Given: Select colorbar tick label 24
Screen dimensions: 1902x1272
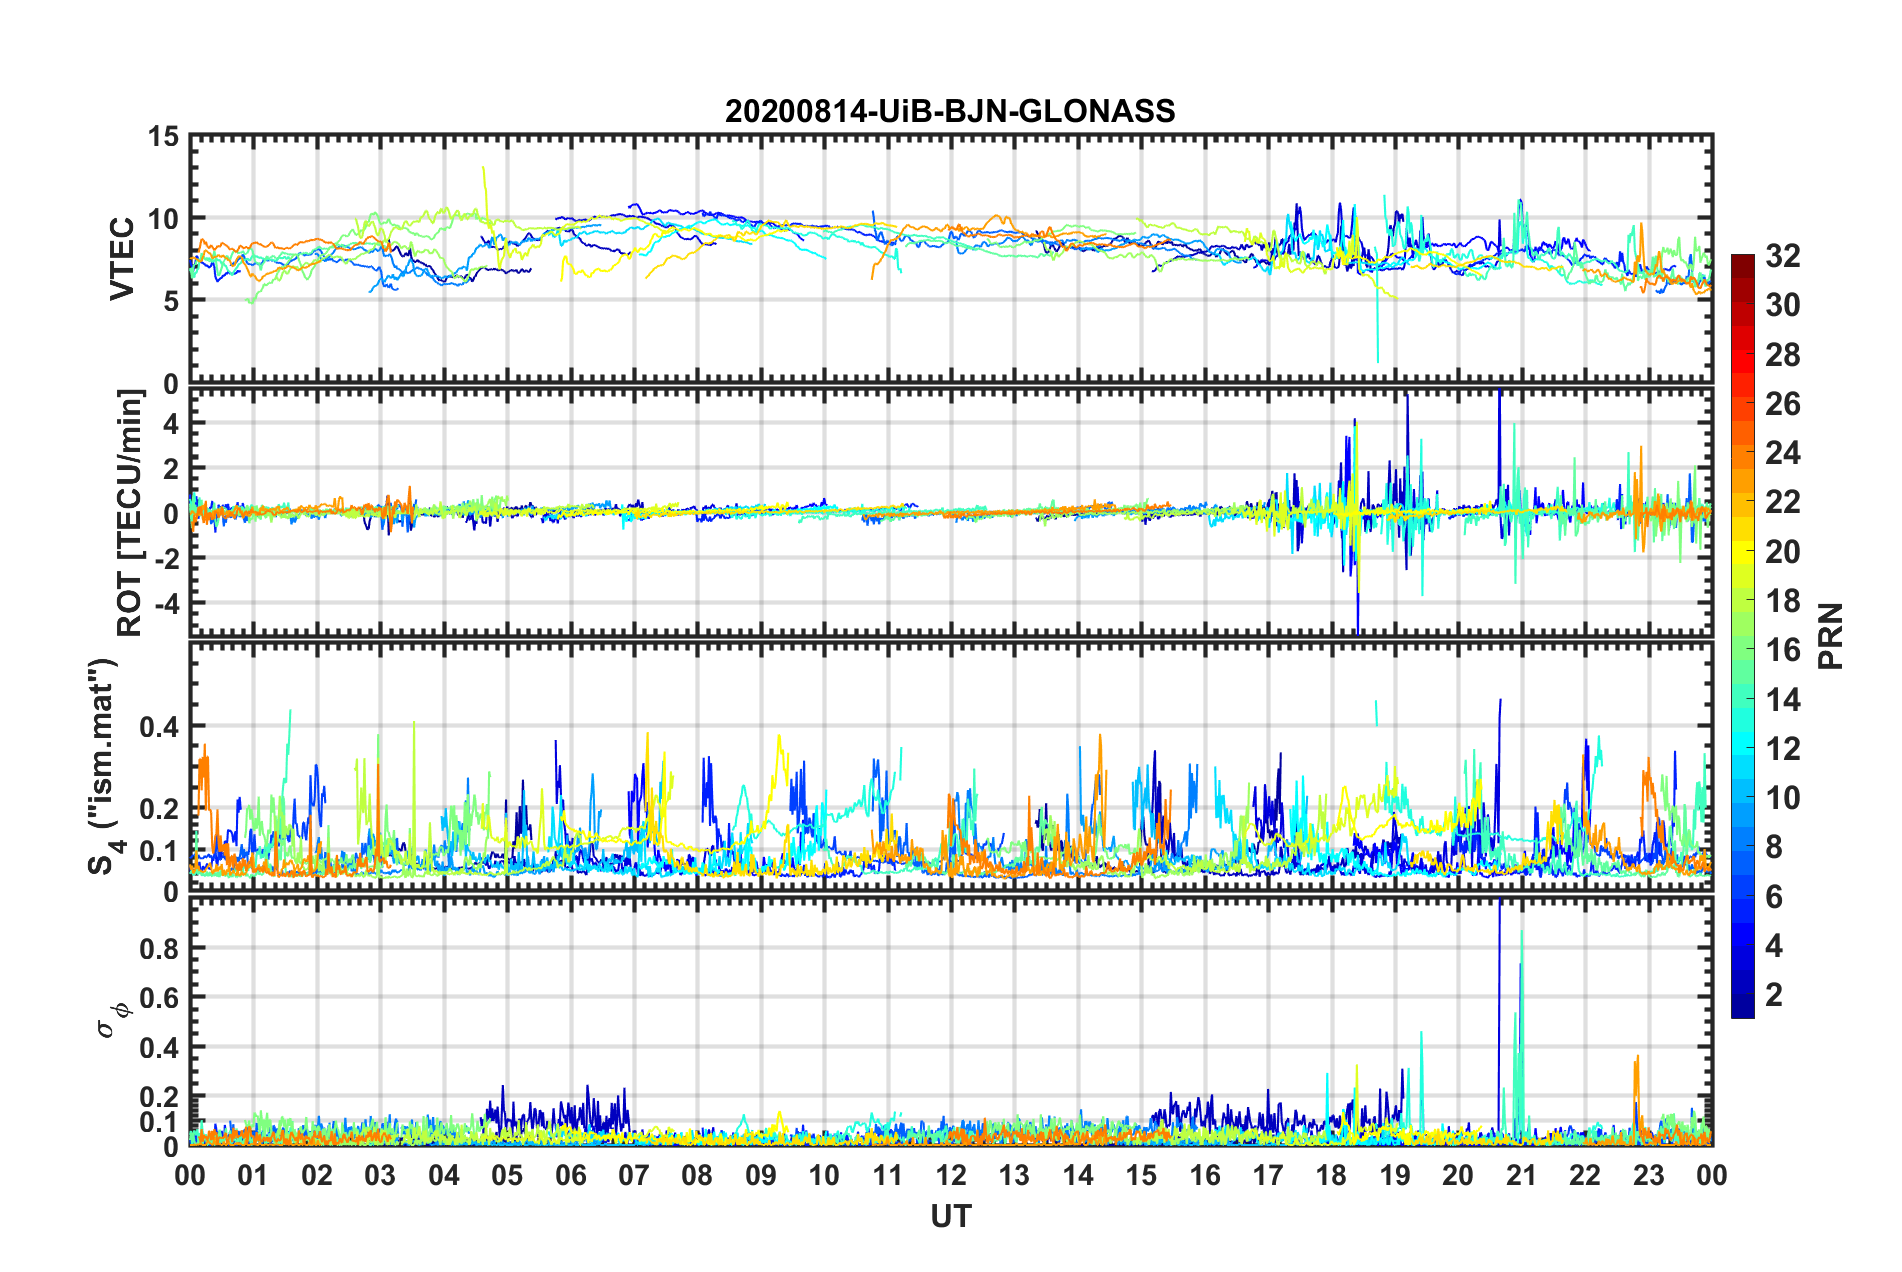Looking at the screenshot, I should point(1783,453).
